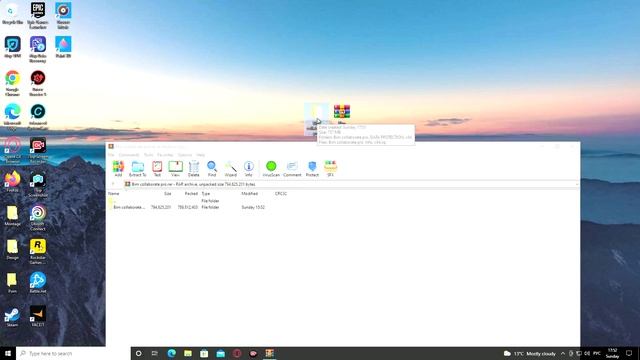640x360 pixels.
Task: Select the Firefox desktop icon
Action: coord(12,182)
